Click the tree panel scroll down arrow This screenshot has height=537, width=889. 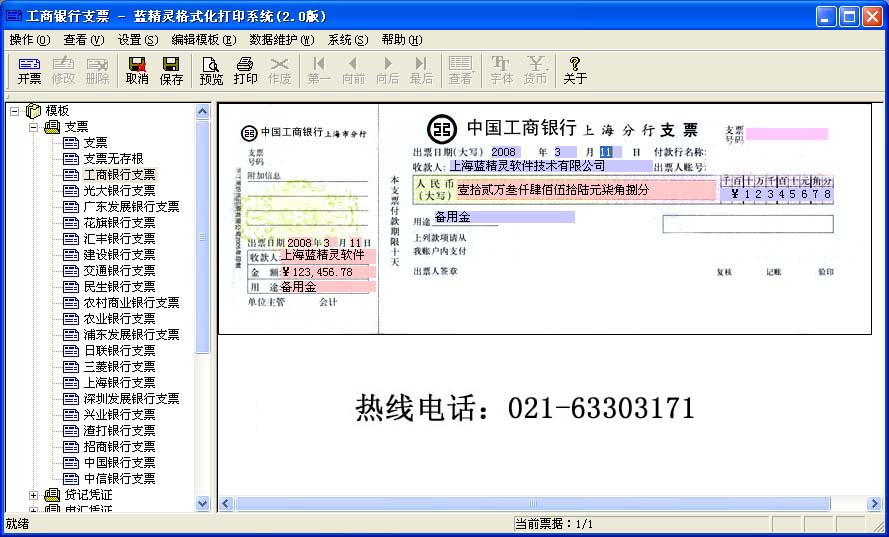(202, 503)
